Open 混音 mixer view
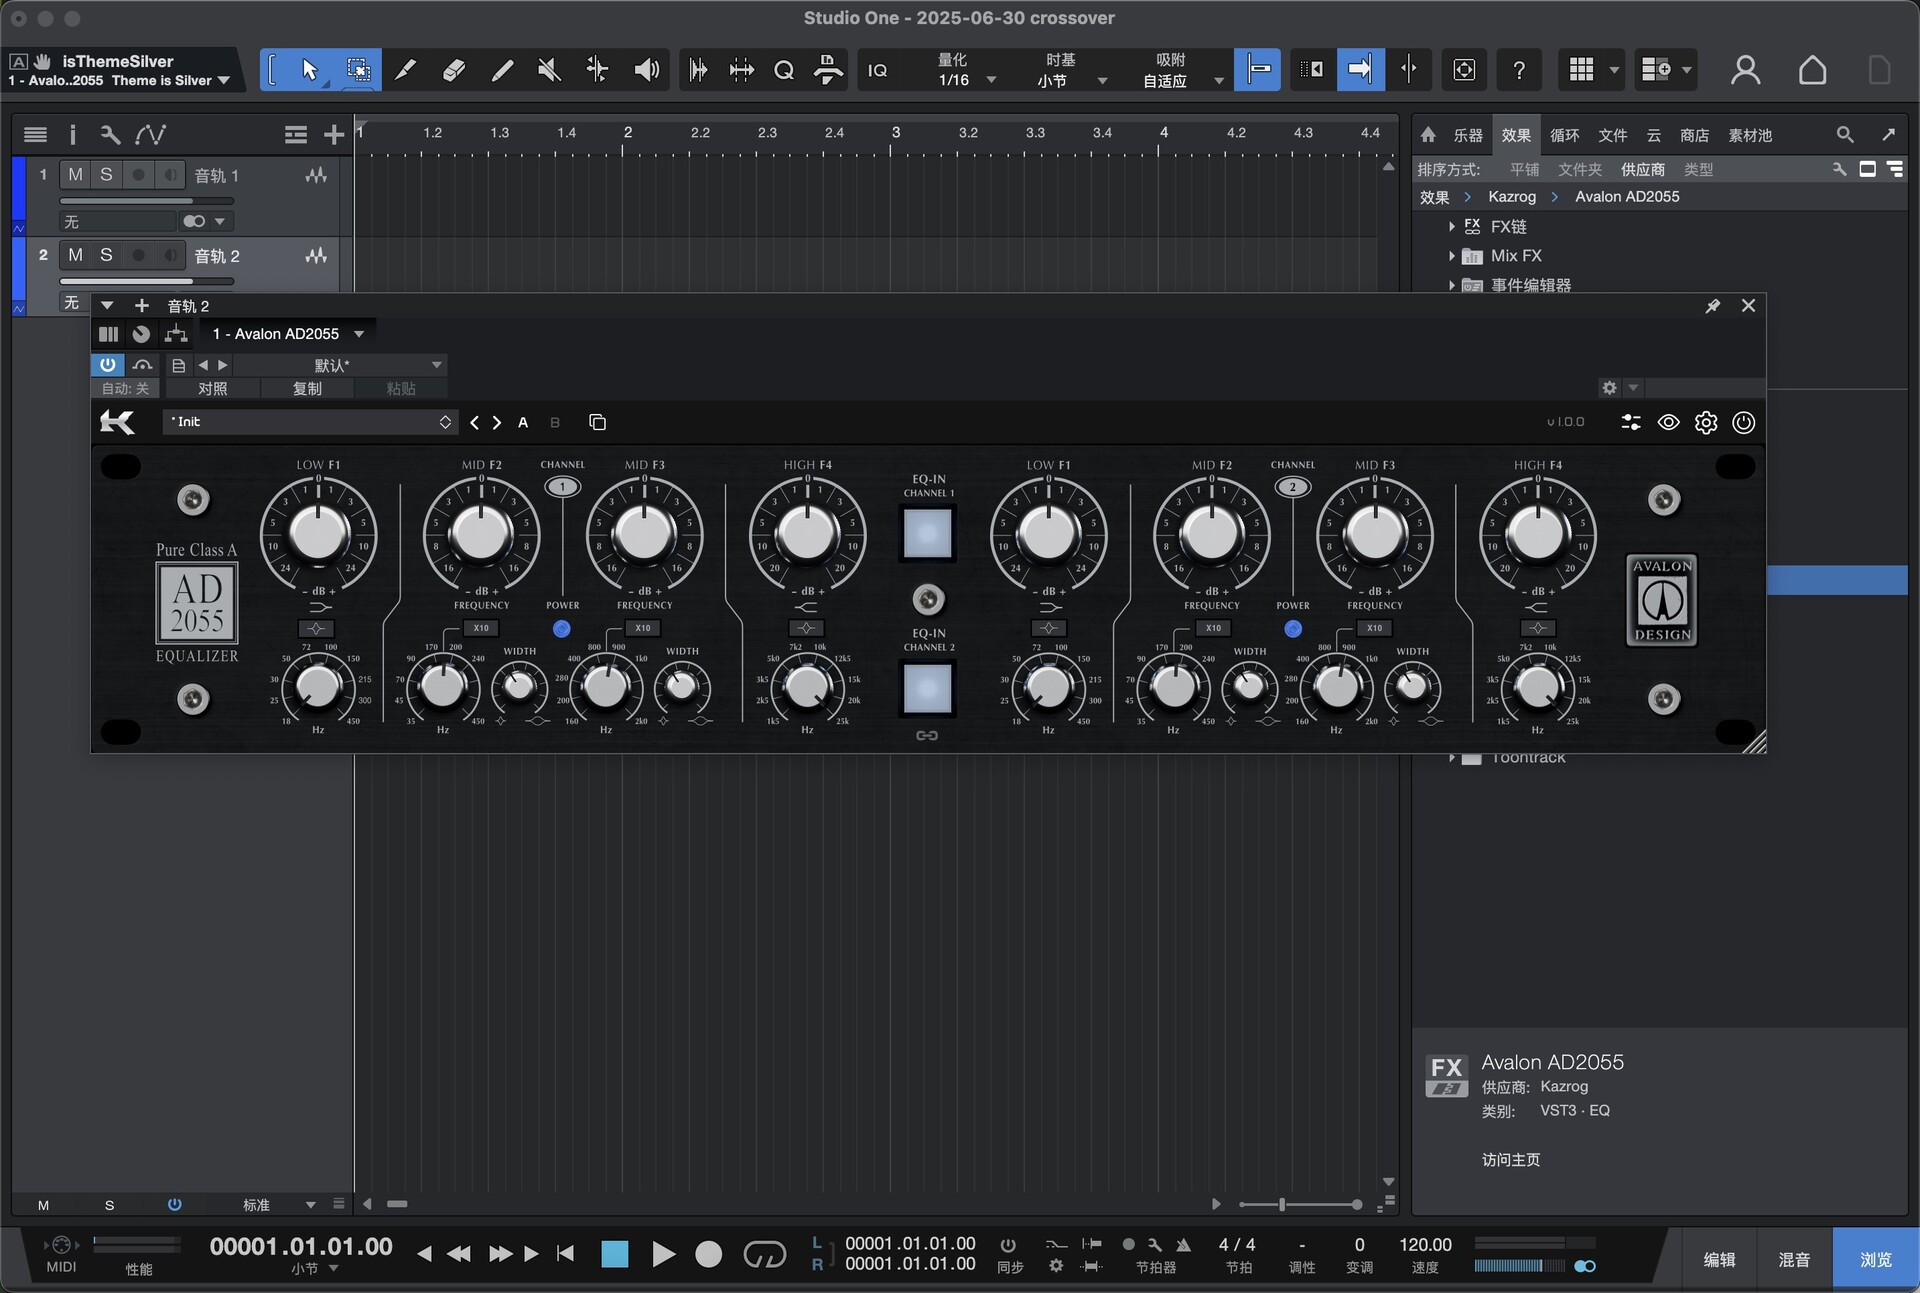 click(x=1794, y=1260)
